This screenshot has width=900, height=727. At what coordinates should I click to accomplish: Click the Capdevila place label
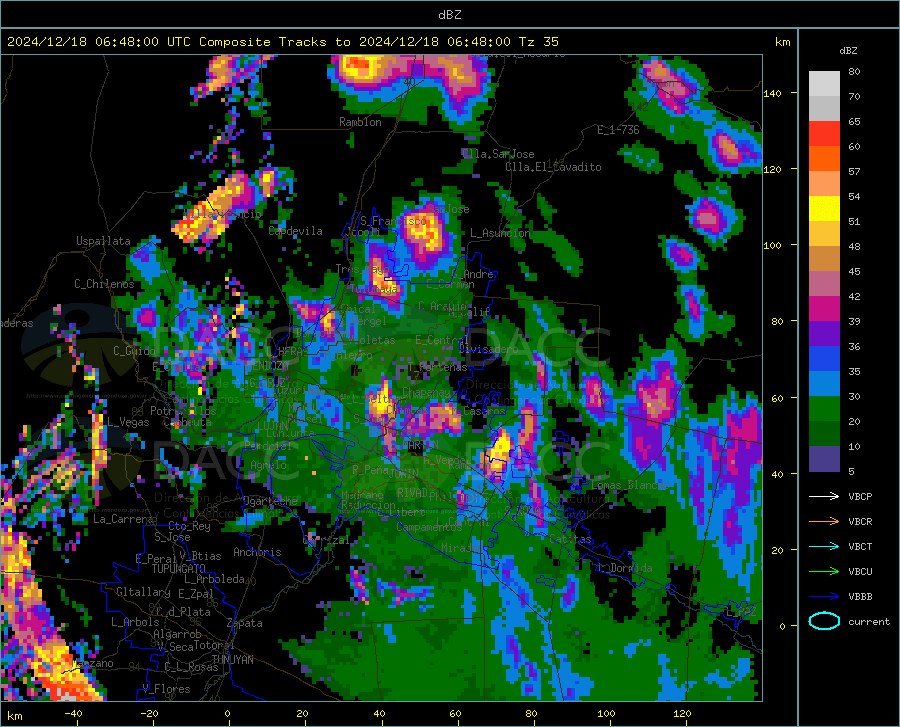295,231
